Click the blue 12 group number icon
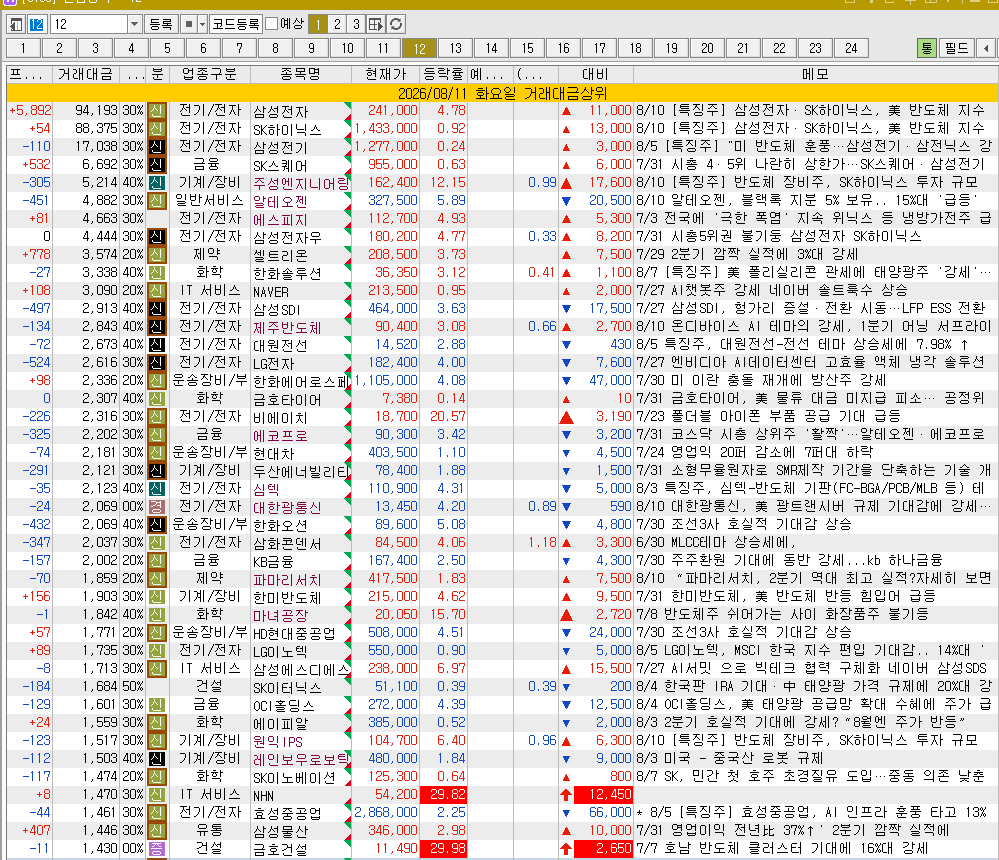This screenshot has height=860, width=999. click(36, 24)
